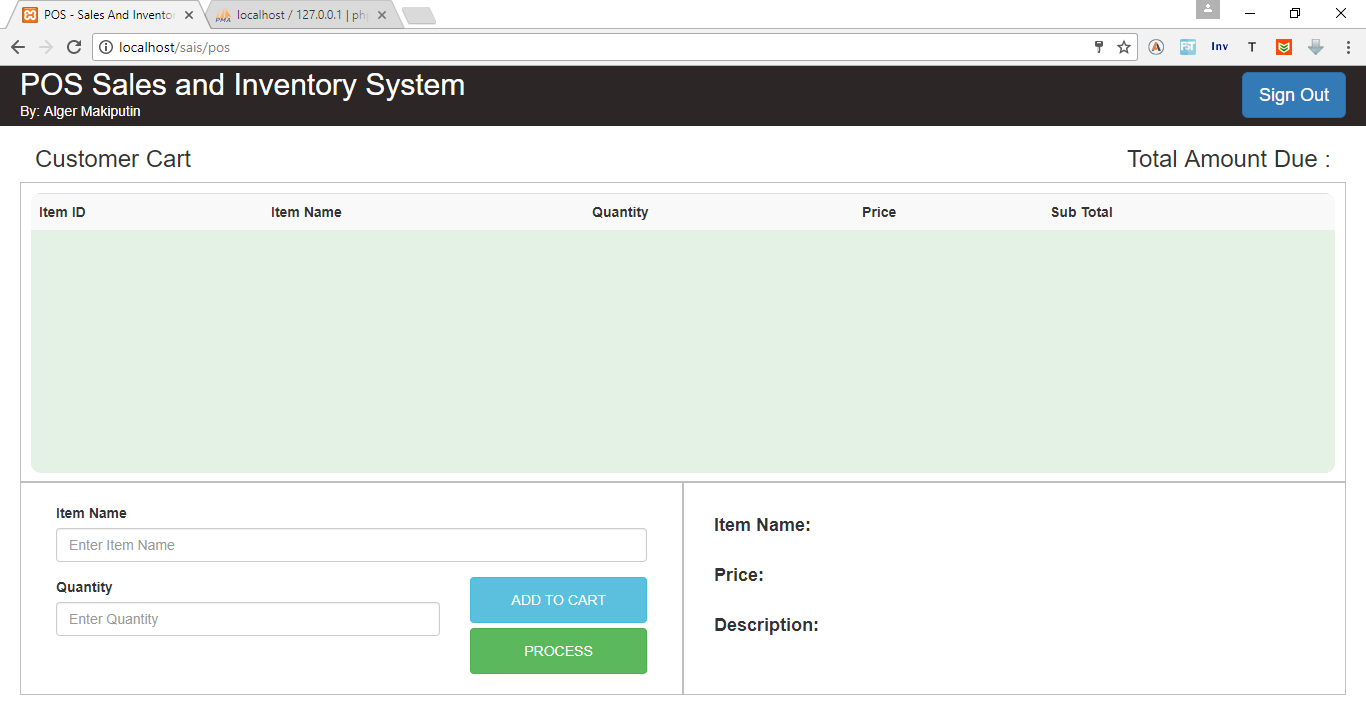Image resolution: width=1366 pixels, height=728 pixels.
Task: Click the Description: label in details panel
Action: point(766,625)
